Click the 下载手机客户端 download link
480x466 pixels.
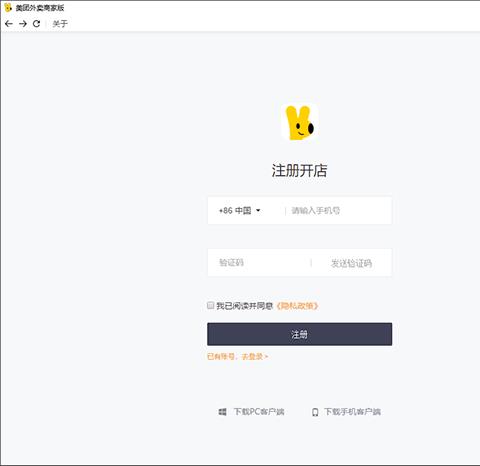(x=352, y=412)
